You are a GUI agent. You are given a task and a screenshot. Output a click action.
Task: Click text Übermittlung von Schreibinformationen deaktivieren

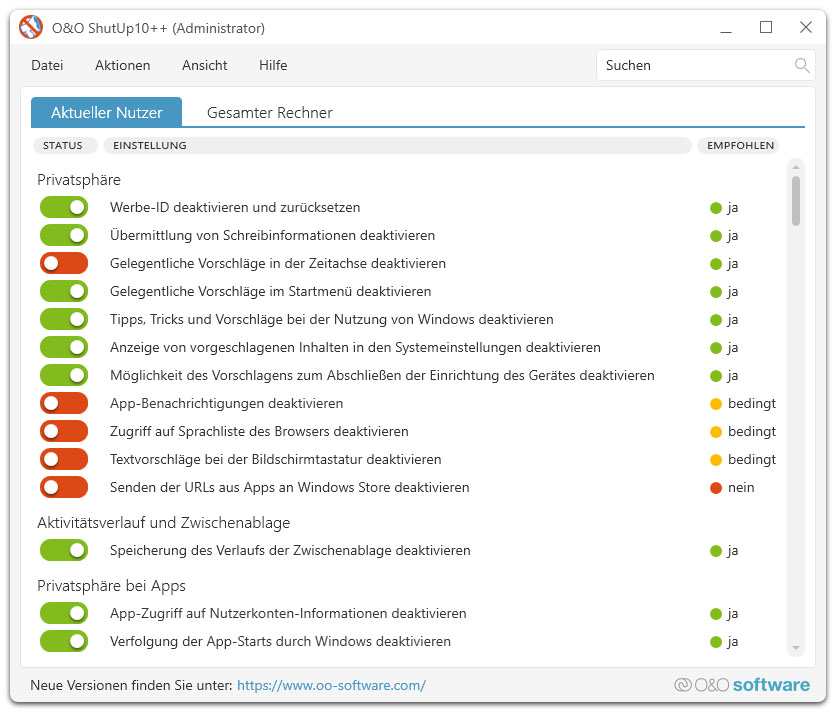(x=272, y=235)
